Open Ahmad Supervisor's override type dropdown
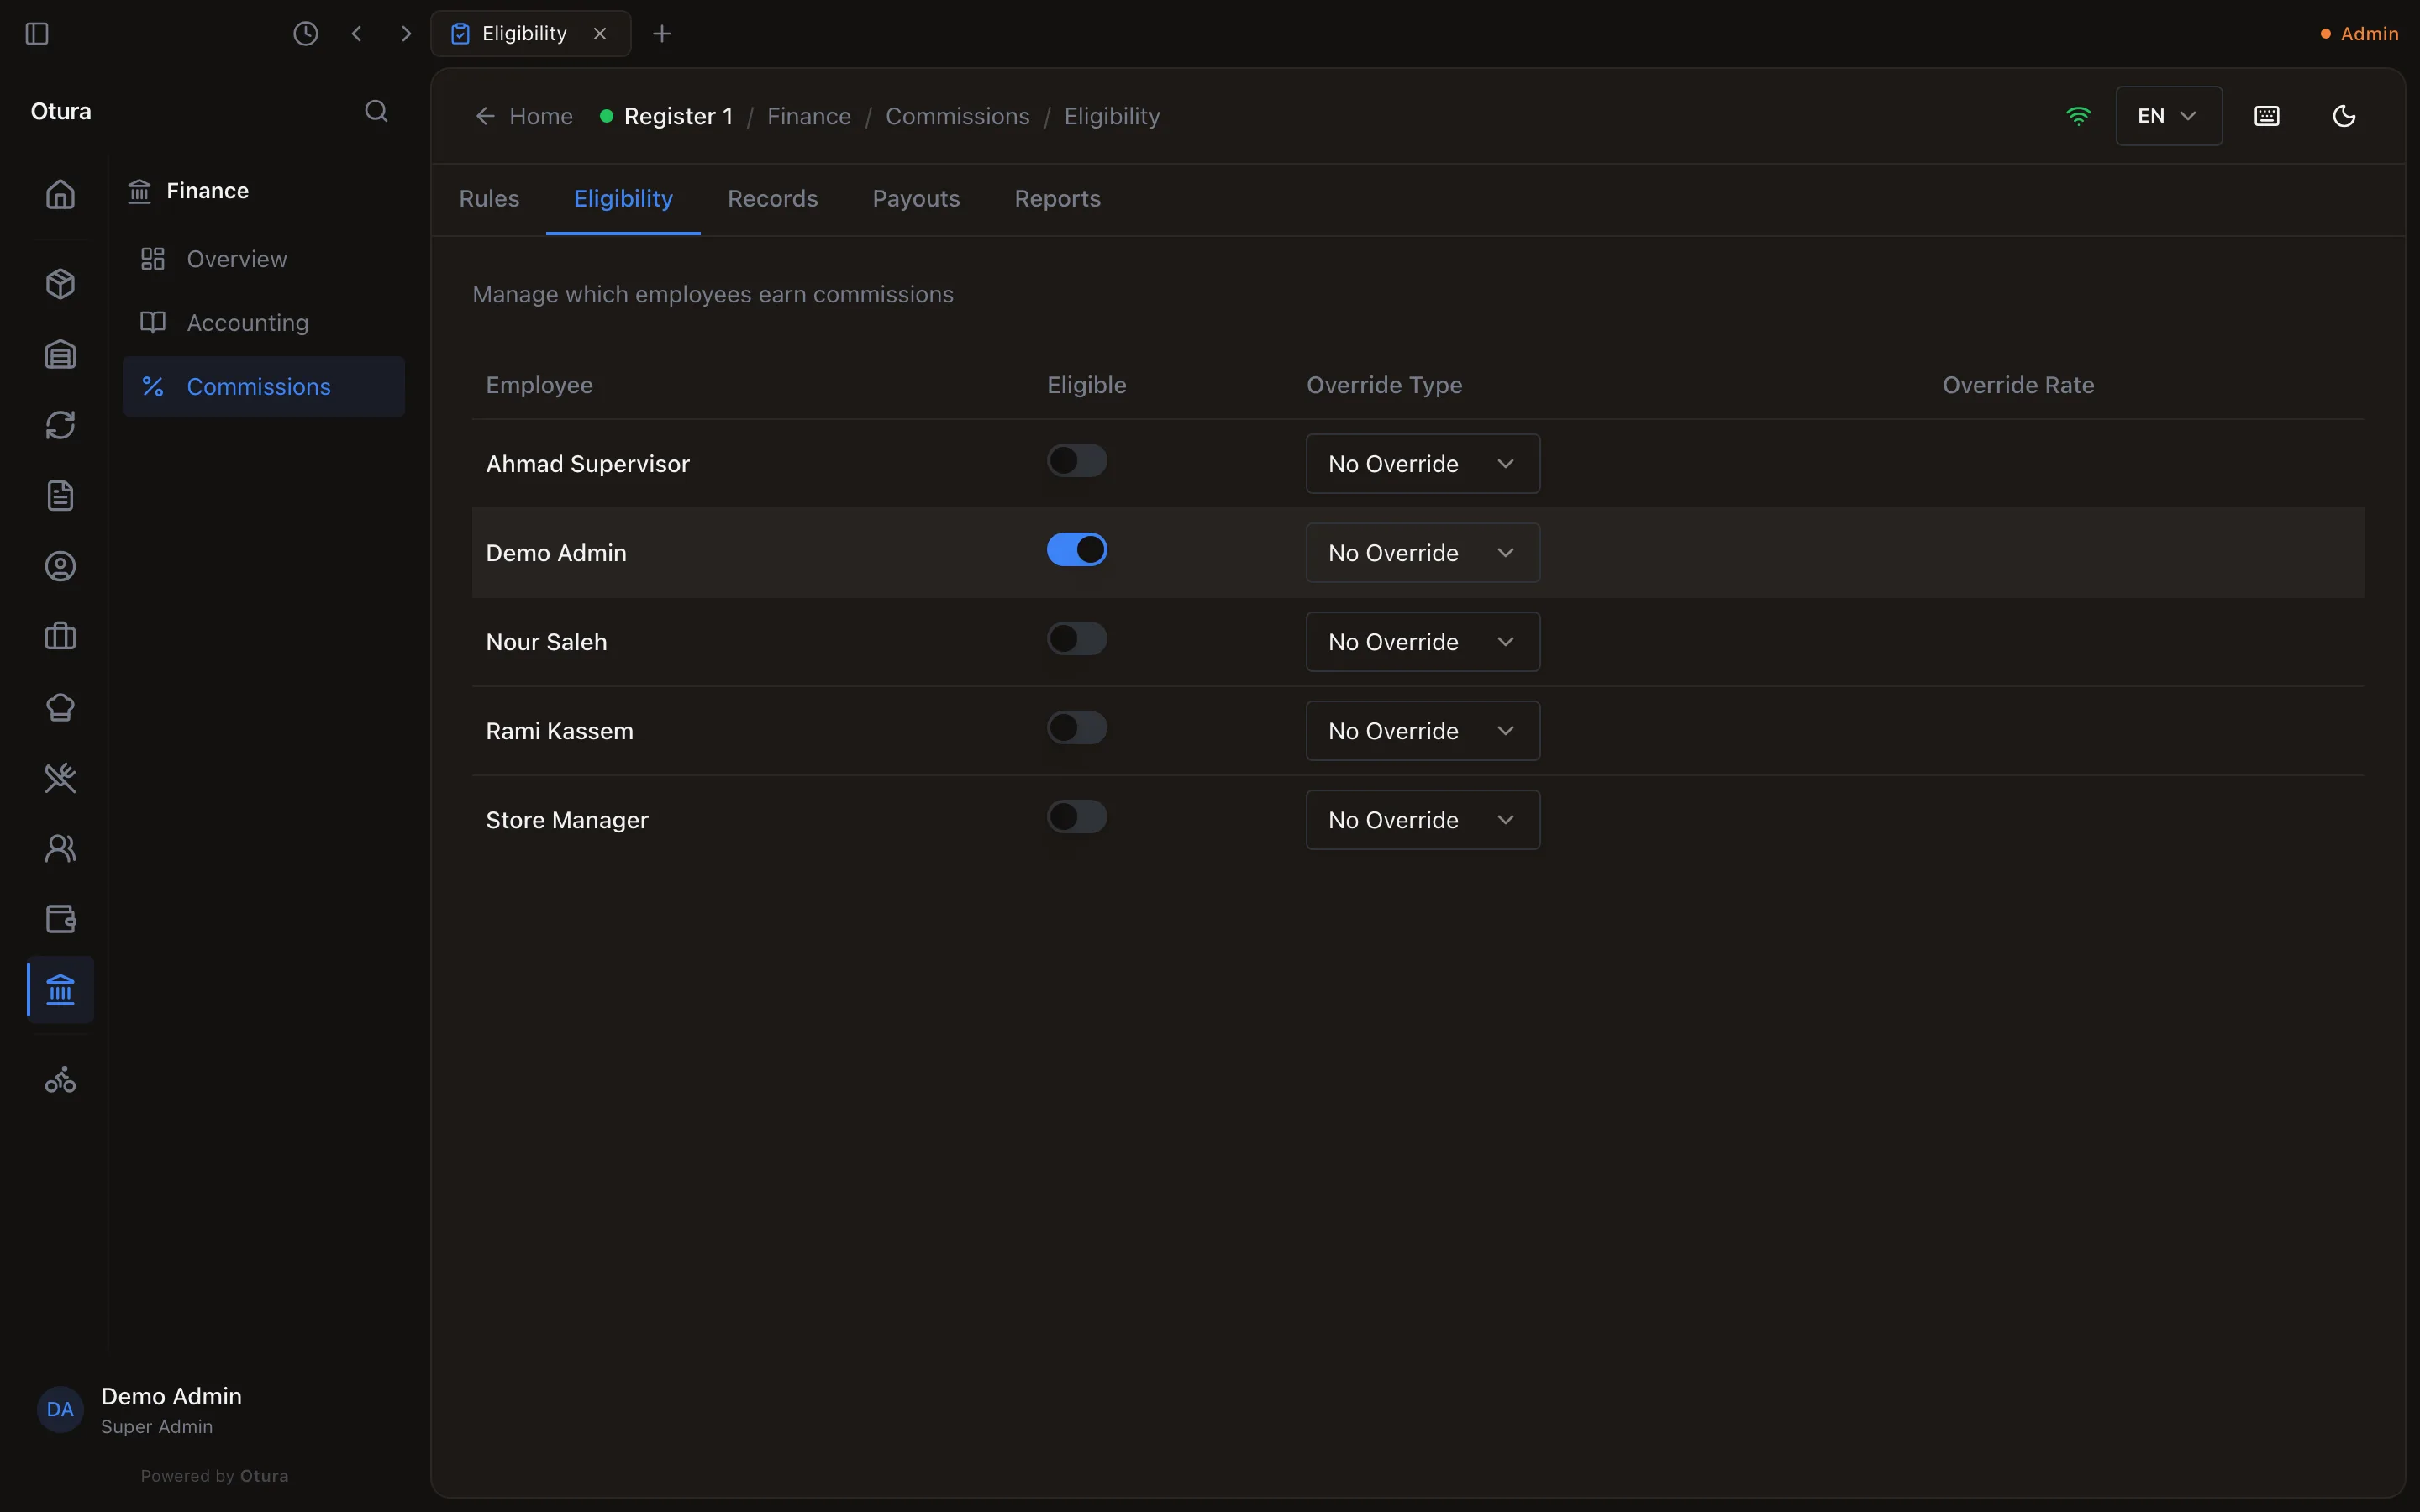2420x1512 pixels. coord(1423,464)
